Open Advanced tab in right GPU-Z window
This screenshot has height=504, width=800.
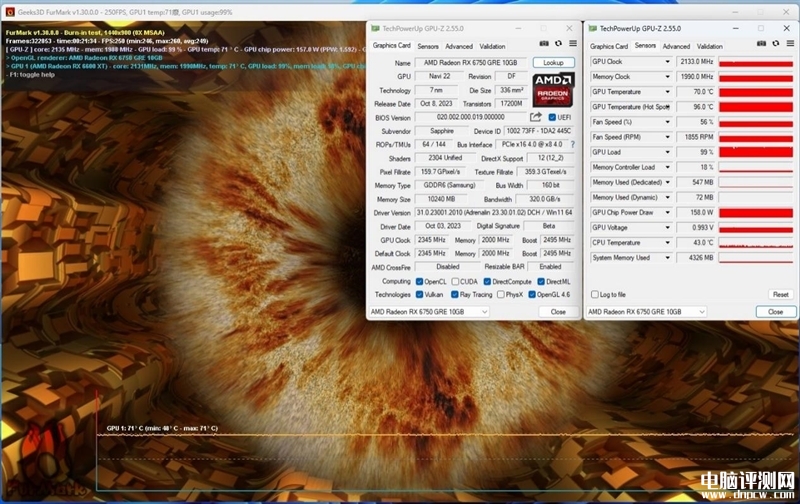tap(676, 46)
